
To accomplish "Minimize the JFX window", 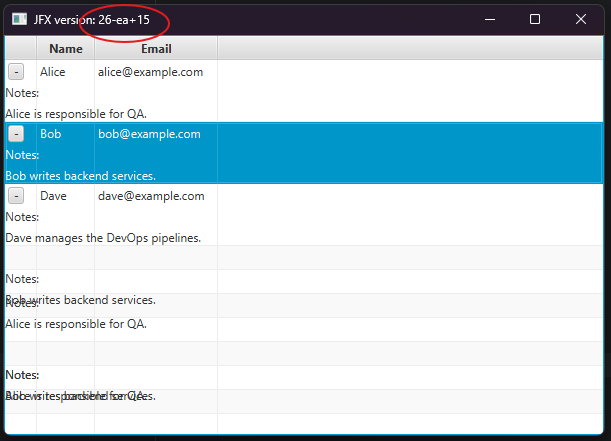I will pyautogui.click(x=489, y=19).
